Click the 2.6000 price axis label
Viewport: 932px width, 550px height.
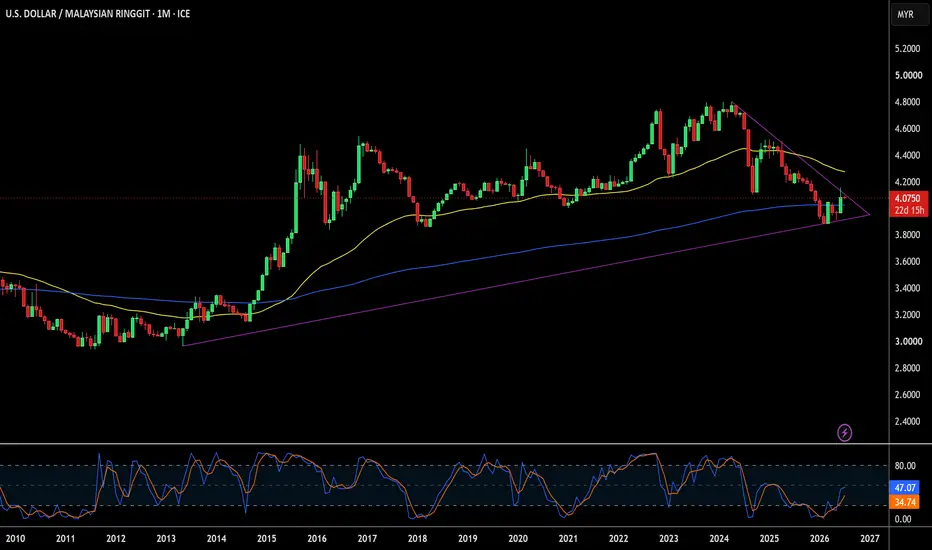tap(908, 395)
